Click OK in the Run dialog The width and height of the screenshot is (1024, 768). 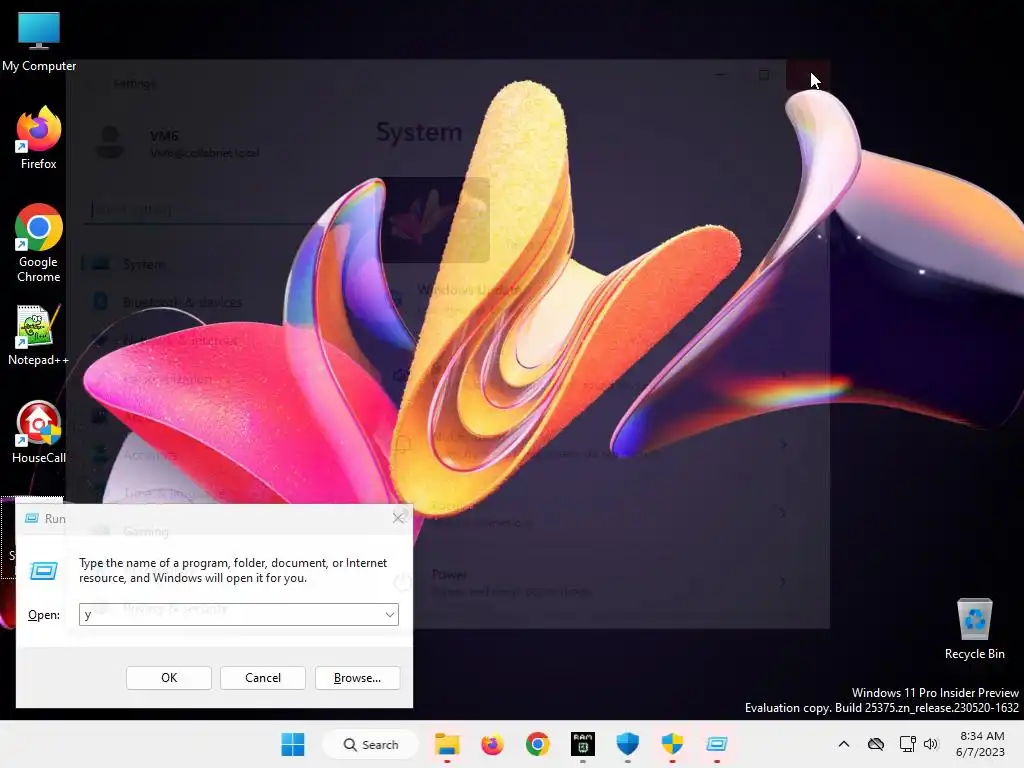pos(168,678)
